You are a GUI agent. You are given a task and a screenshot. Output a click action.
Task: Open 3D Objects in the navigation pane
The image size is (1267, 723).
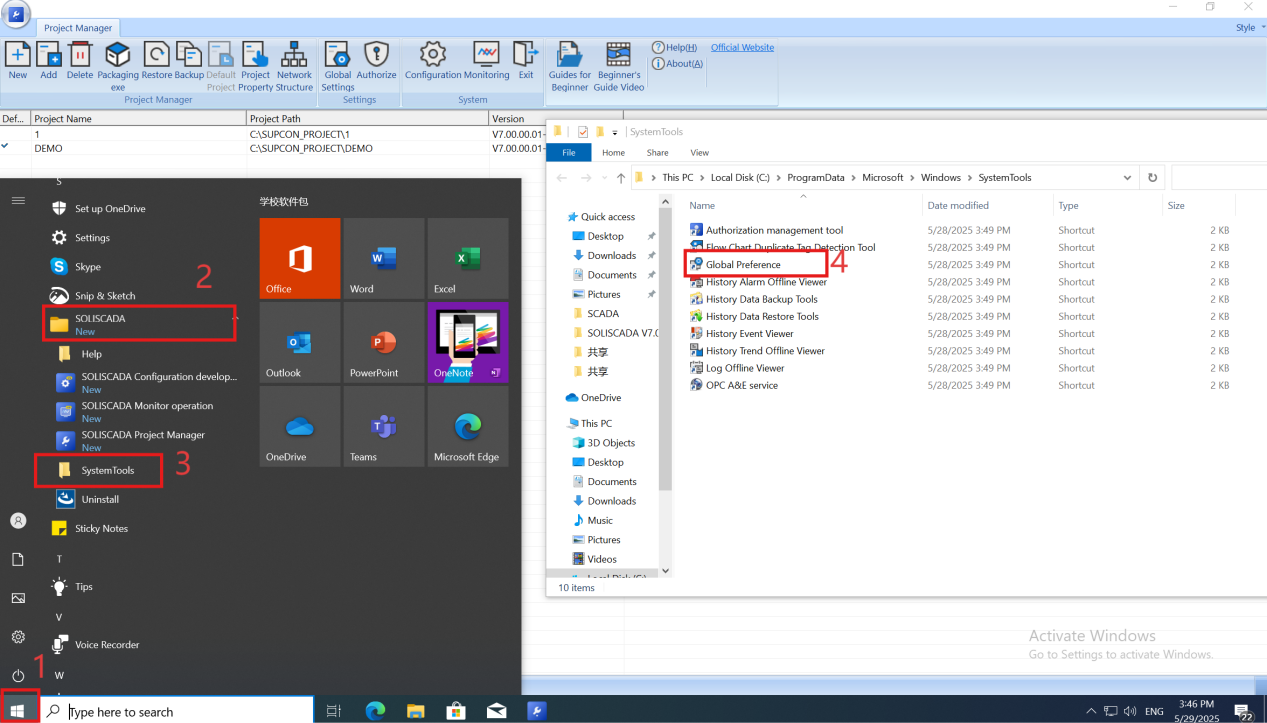click(x=602, y=443)
